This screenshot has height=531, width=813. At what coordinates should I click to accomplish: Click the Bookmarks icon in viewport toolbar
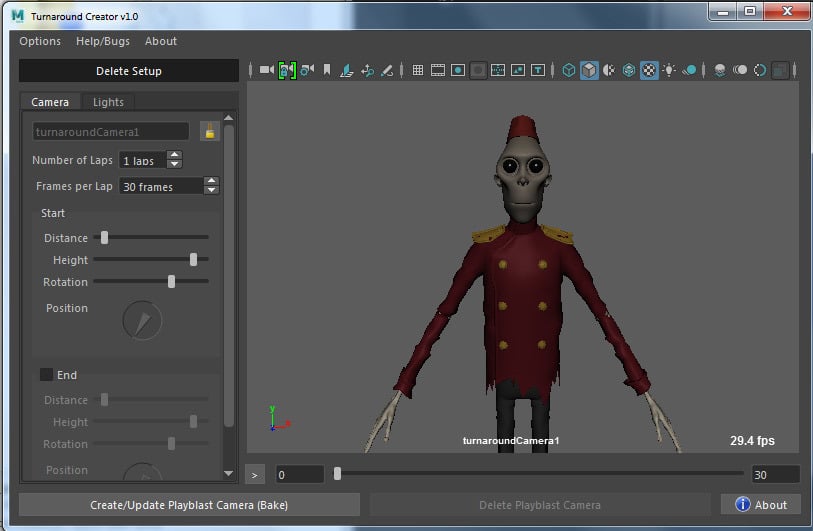[327, 70]
